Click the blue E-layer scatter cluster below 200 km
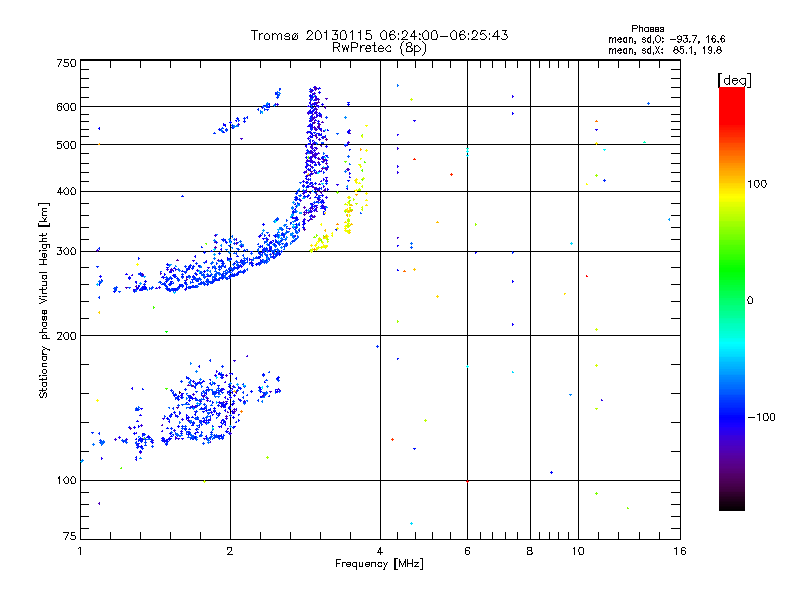This screenshot has height=600, width=800. pos(202,403)
